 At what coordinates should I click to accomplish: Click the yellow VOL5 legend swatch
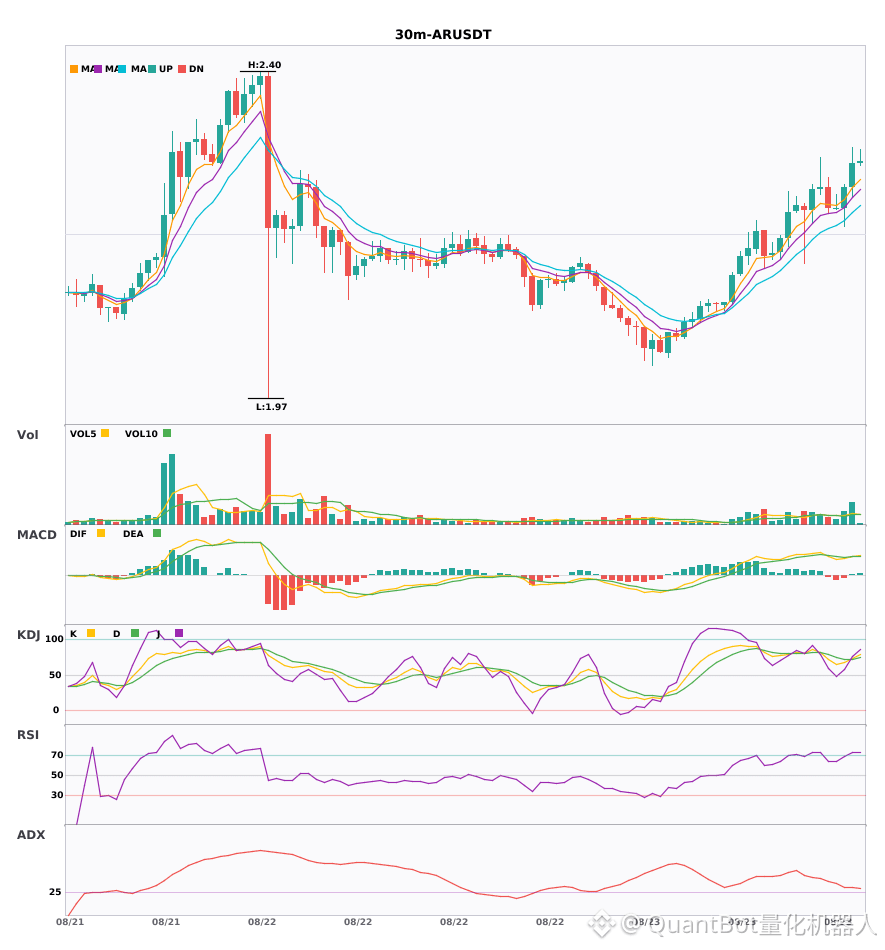pyautogui.click(x=105, y=433)
